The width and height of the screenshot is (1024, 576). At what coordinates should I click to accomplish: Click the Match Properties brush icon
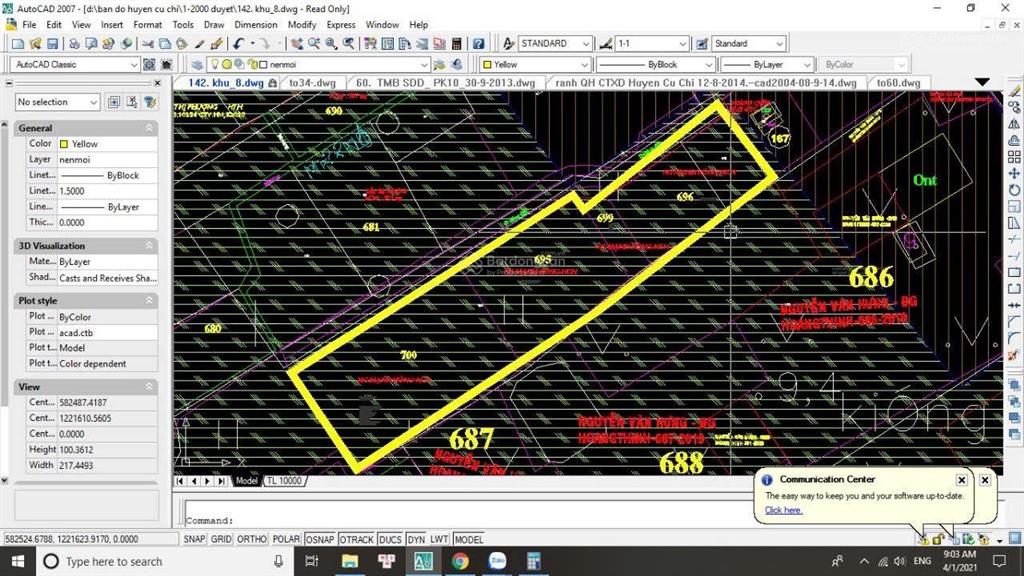216,44
